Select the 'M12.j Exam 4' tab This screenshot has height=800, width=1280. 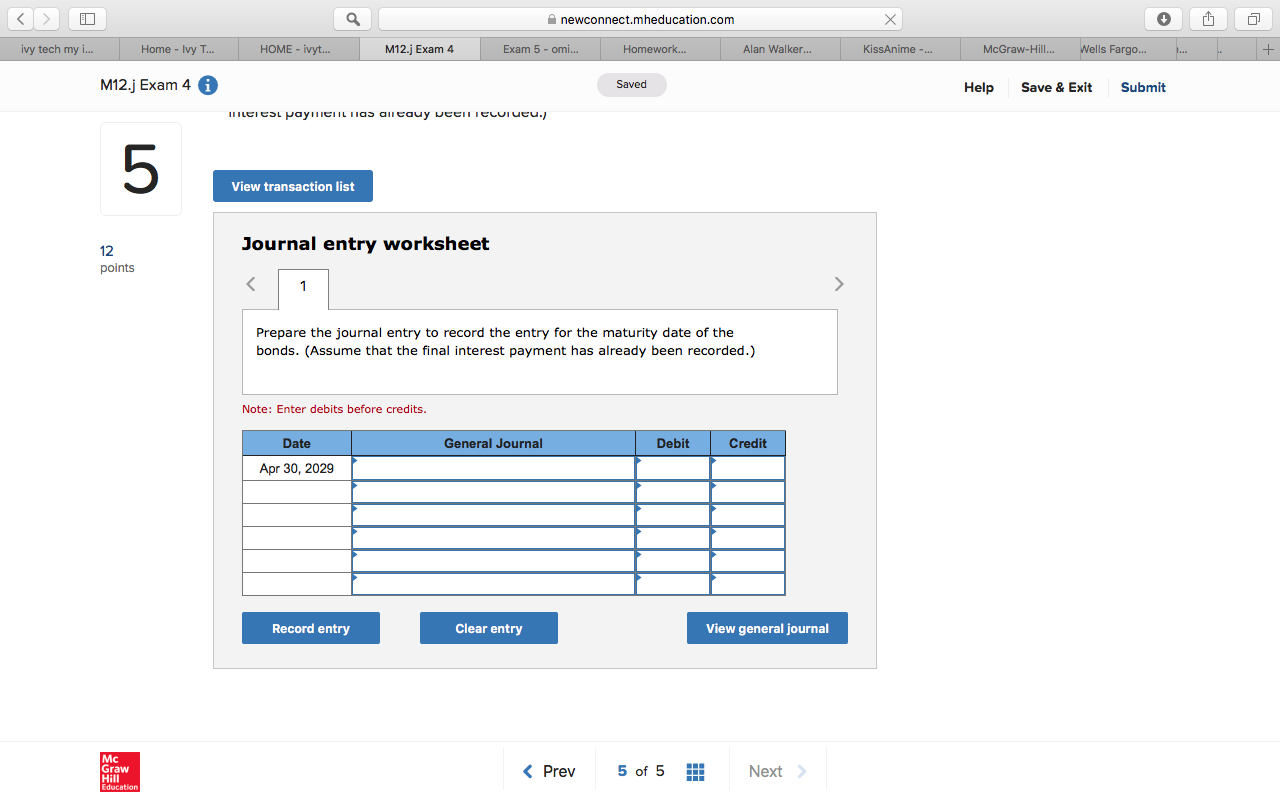point(419,49)
